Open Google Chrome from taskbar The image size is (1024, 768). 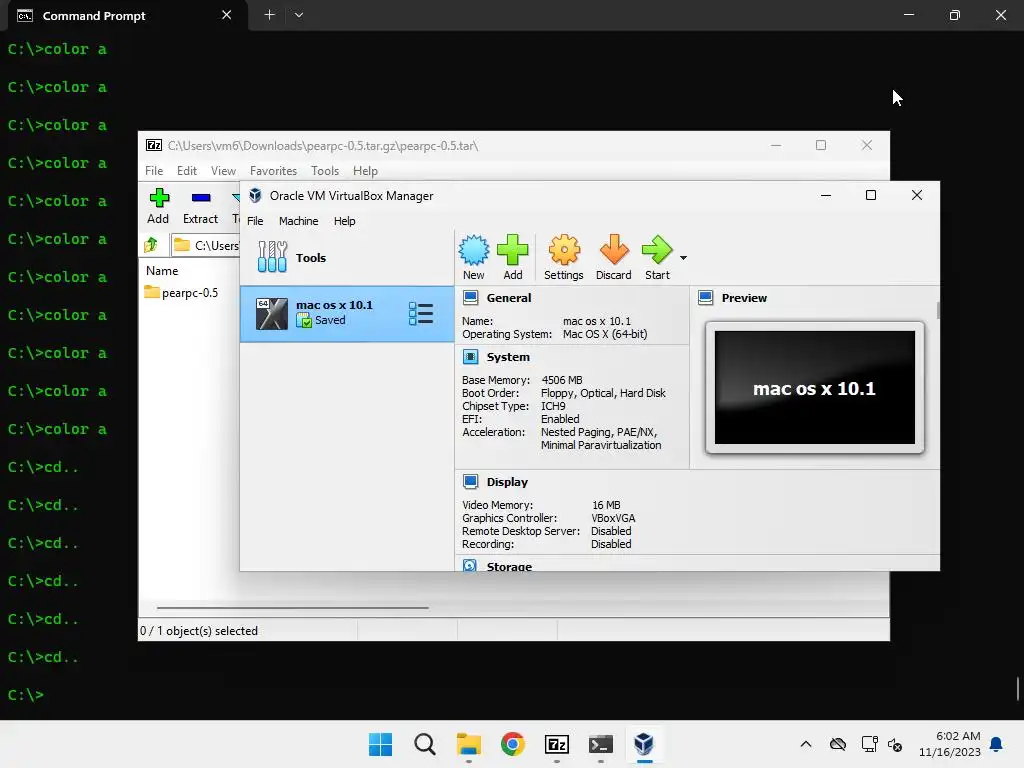[x=513, y=744]
